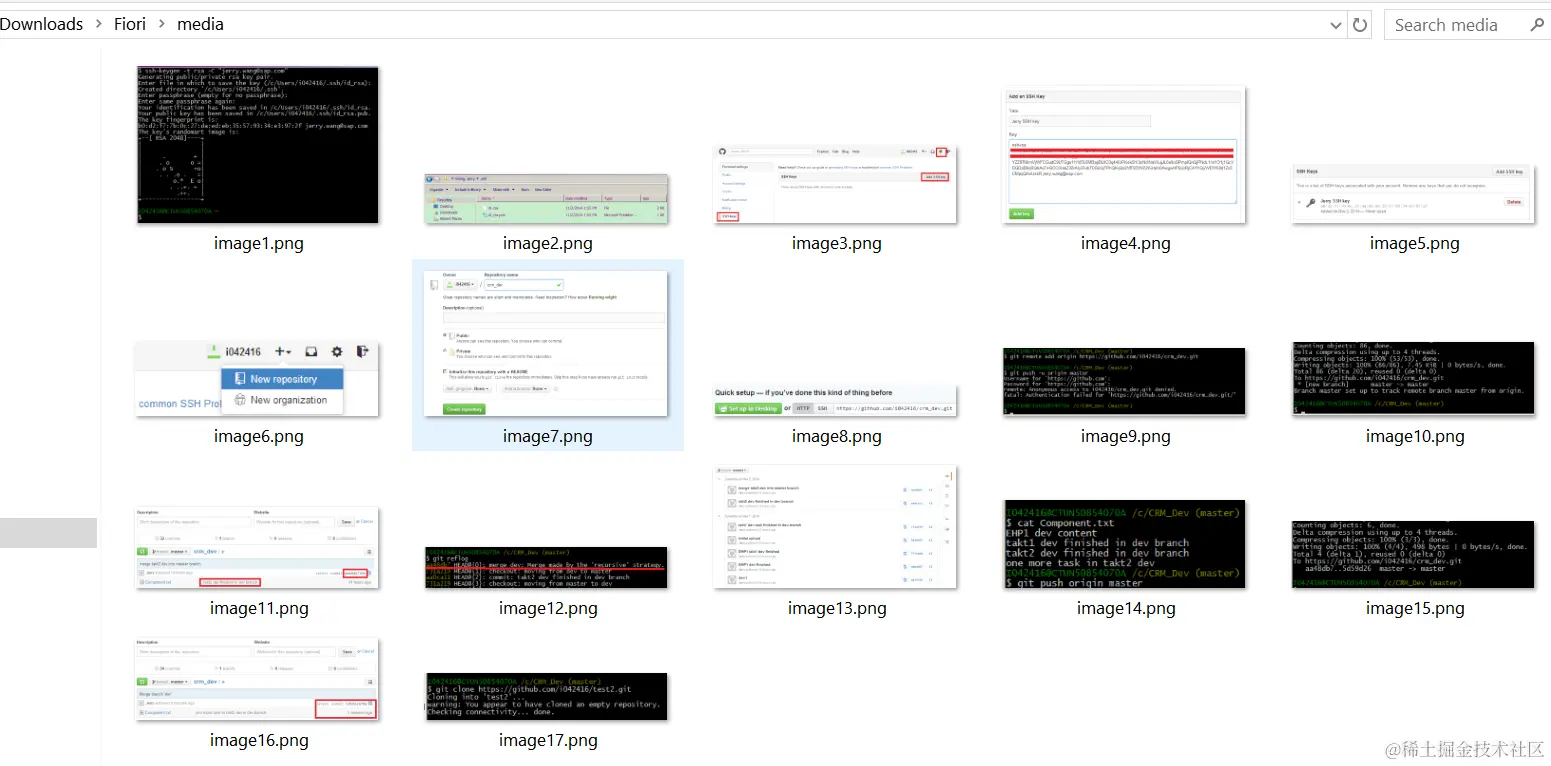Click the image9.png file name
Image resolution: width=1551 pixels, height=766 pixels.
tap(1125, 436)
